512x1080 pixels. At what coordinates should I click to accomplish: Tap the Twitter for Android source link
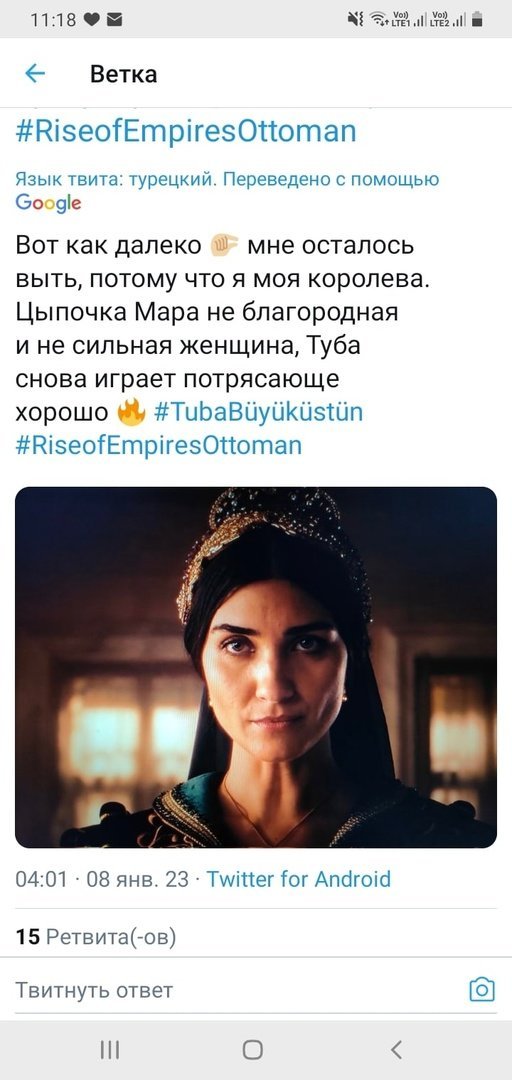[298, 879]
